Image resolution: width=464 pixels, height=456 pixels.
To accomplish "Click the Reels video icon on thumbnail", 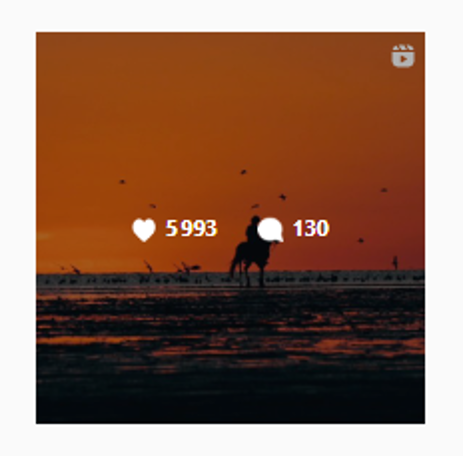I will (403, 56).
